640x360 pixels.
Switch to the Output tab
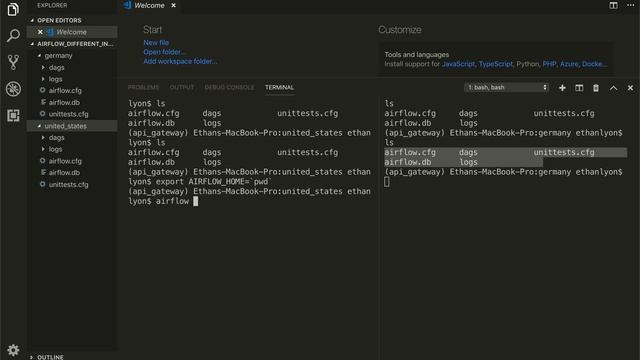[182, 87]
